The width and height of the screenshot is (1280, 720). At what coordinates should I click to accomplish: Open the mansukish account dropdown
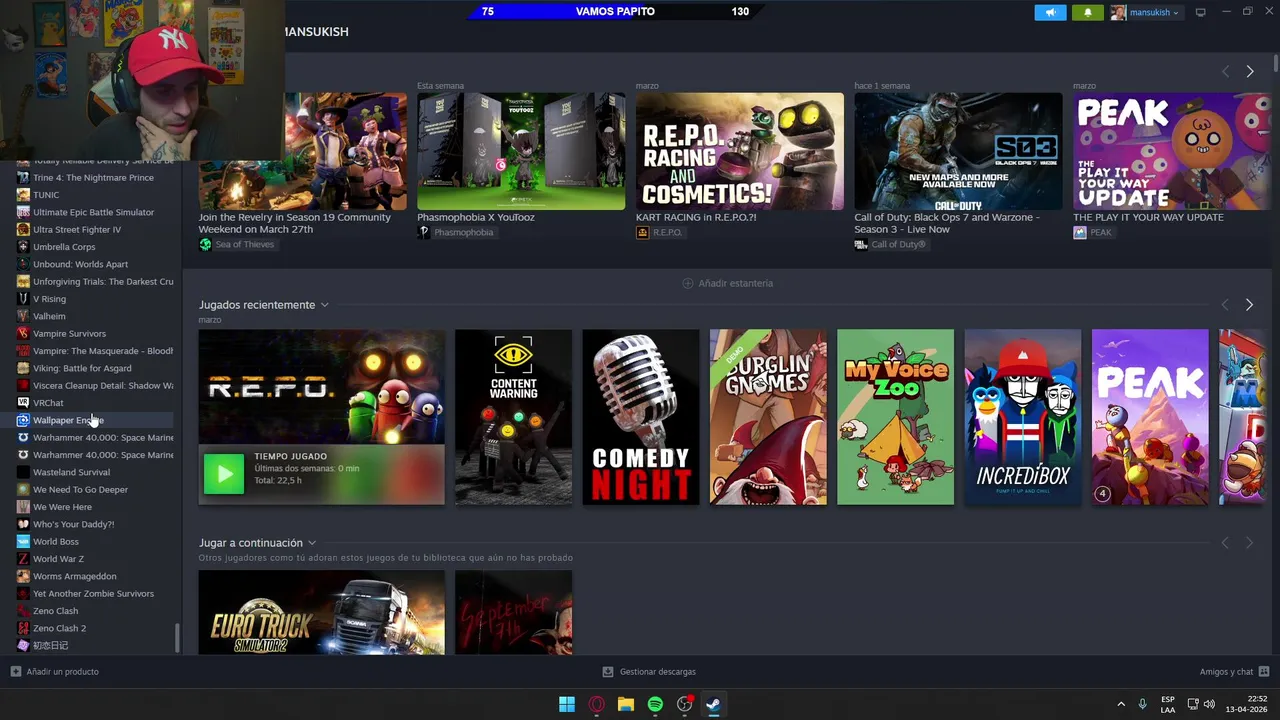click(x=1145, y=12)
